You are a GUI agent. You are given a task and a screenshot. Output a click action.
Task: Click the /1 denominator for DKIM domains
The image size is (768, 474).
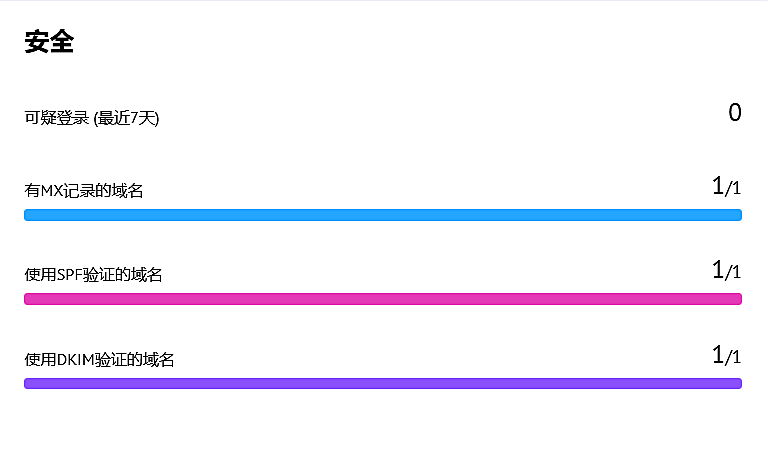click(x=734, y=358)
